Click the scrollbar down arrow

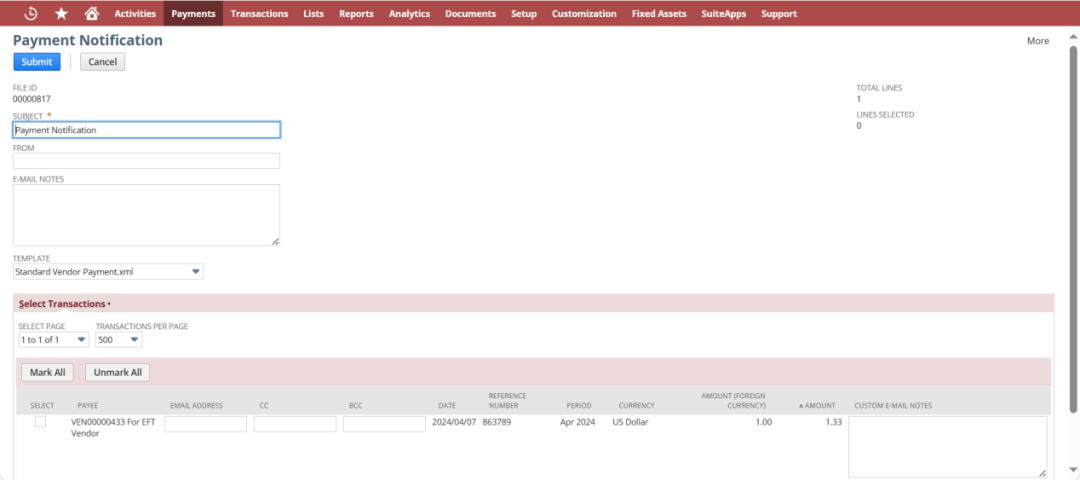(x=1073, y=470)
